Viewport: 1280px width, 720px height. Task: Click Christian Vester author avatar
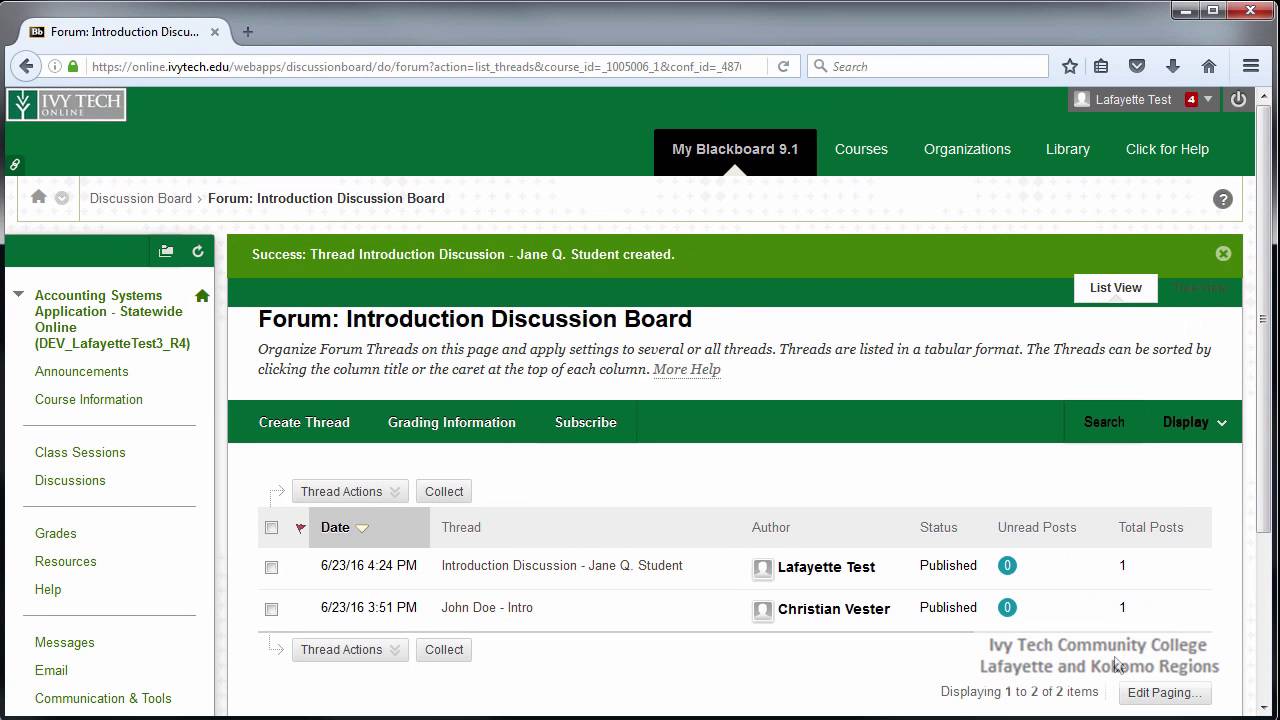[763, 610]
